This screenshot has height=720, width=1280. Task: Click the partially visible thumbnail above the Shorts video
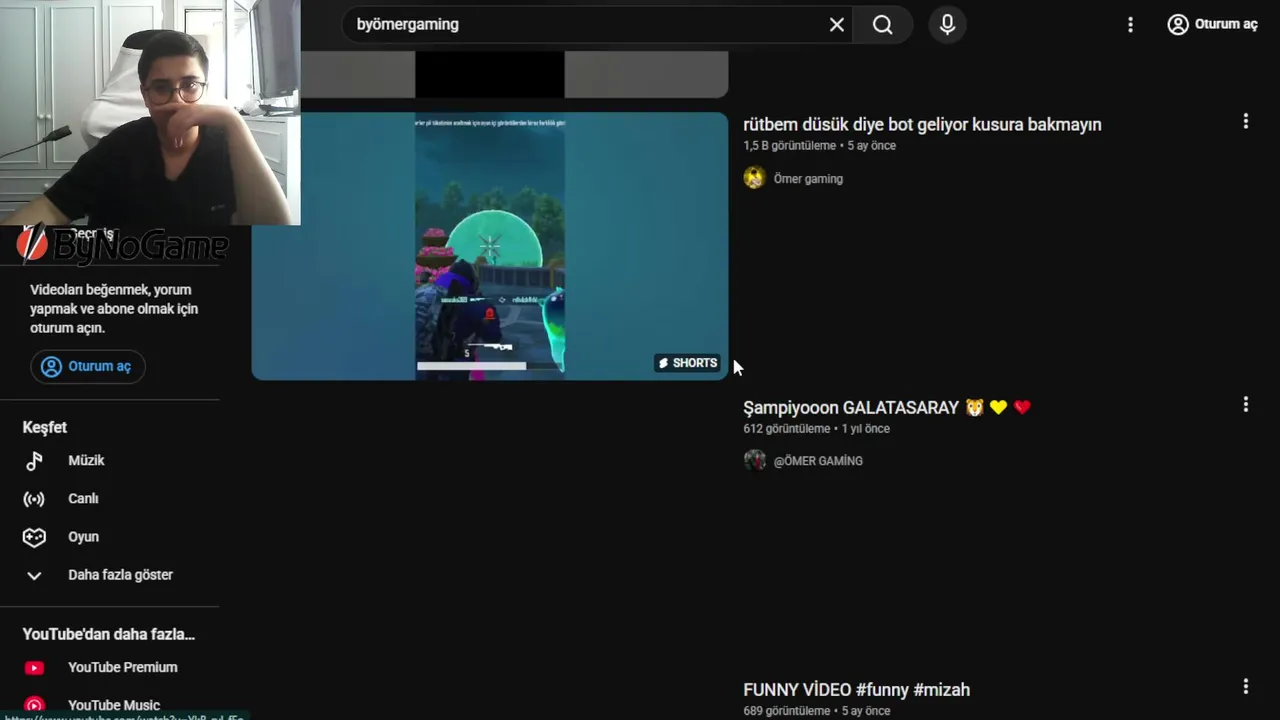pyautogui.click(x=514, y=75)
